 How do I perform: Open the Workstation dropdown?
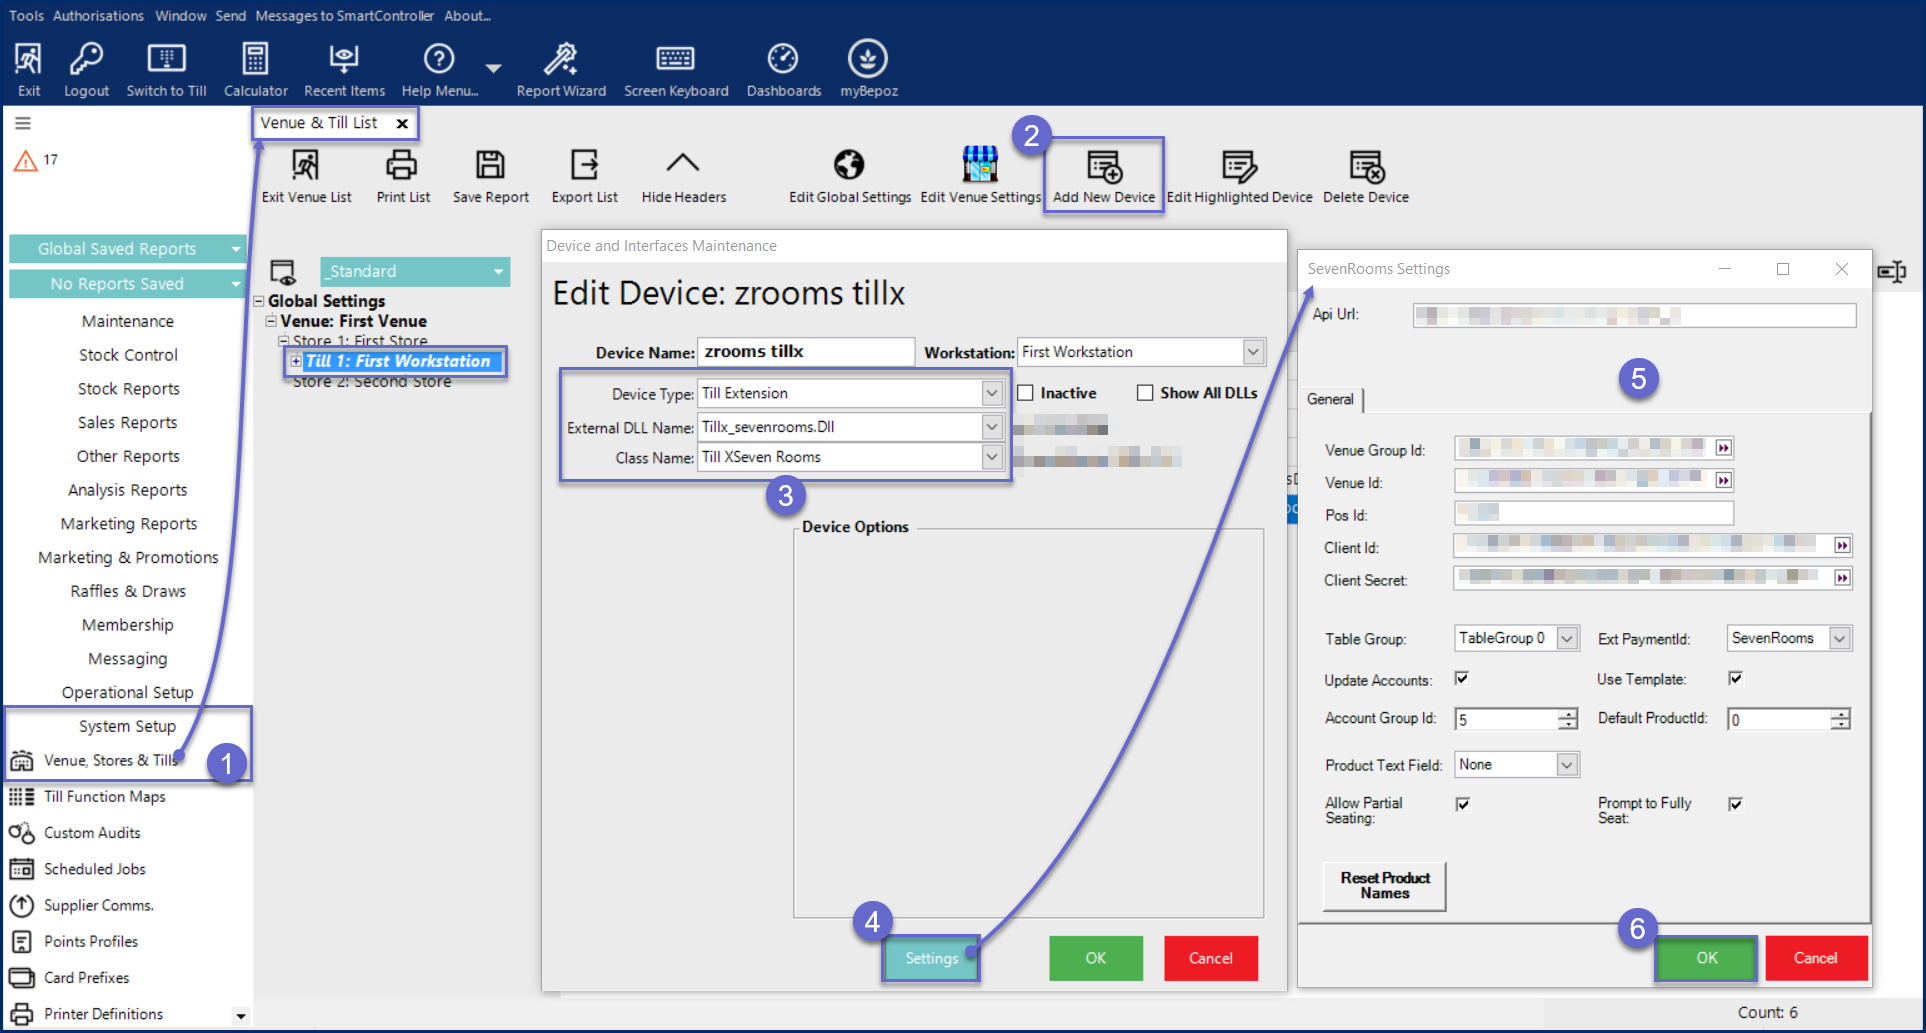pos(1253,352)
